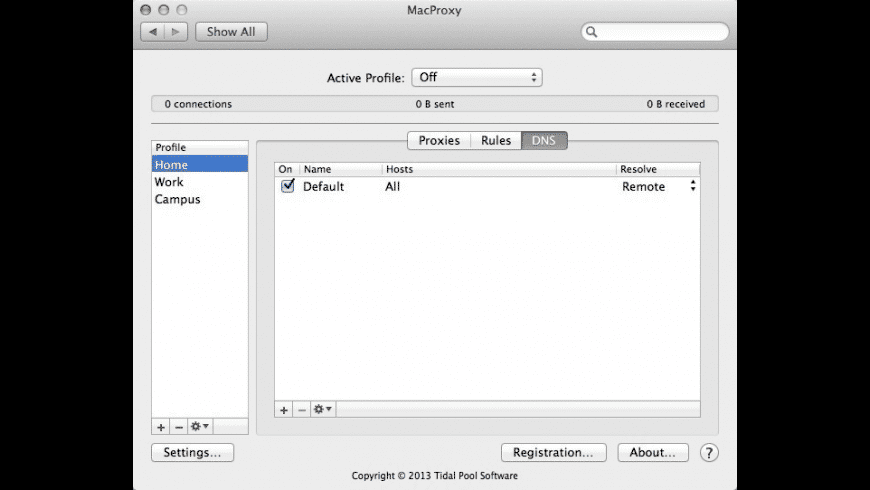Zoom the MacProxy window
Image resolution: width=870 pixels, height=490 pixels.
181,9
